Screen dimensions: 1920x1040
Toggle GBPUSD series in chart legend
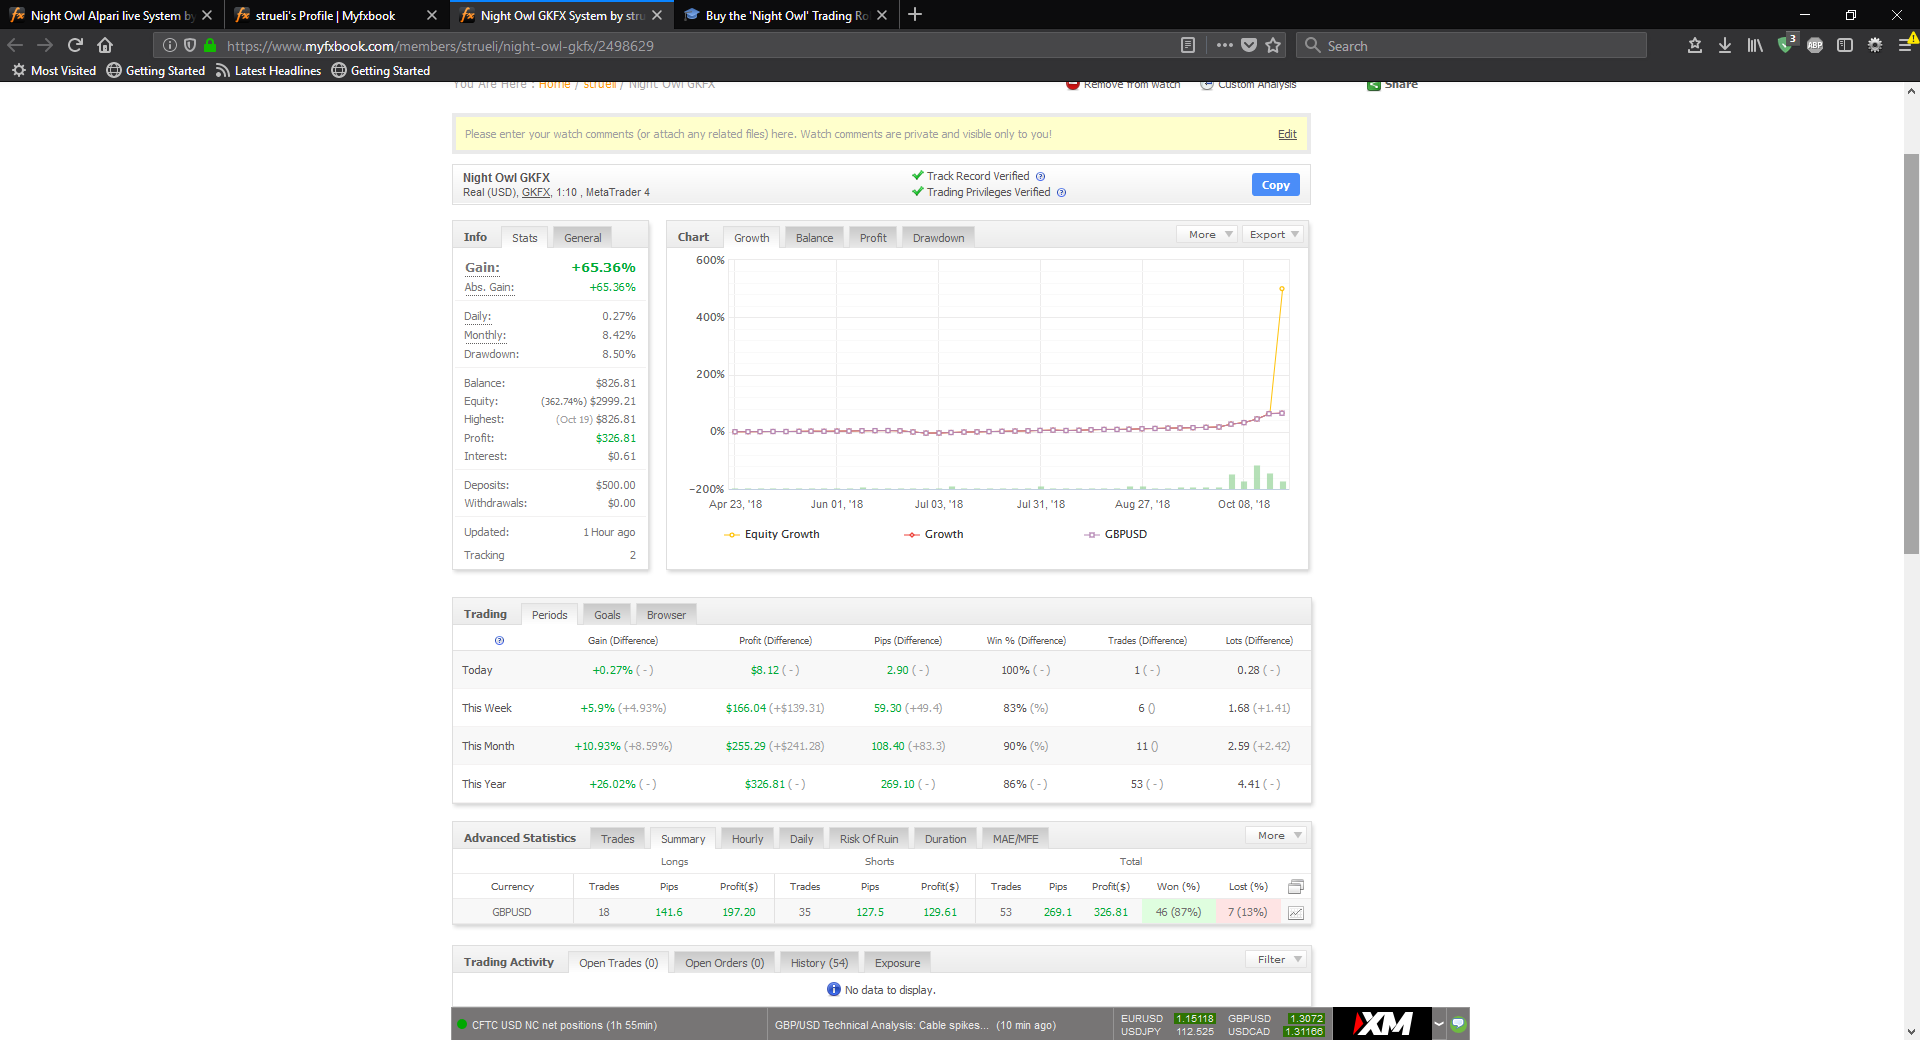[1116, 534]
